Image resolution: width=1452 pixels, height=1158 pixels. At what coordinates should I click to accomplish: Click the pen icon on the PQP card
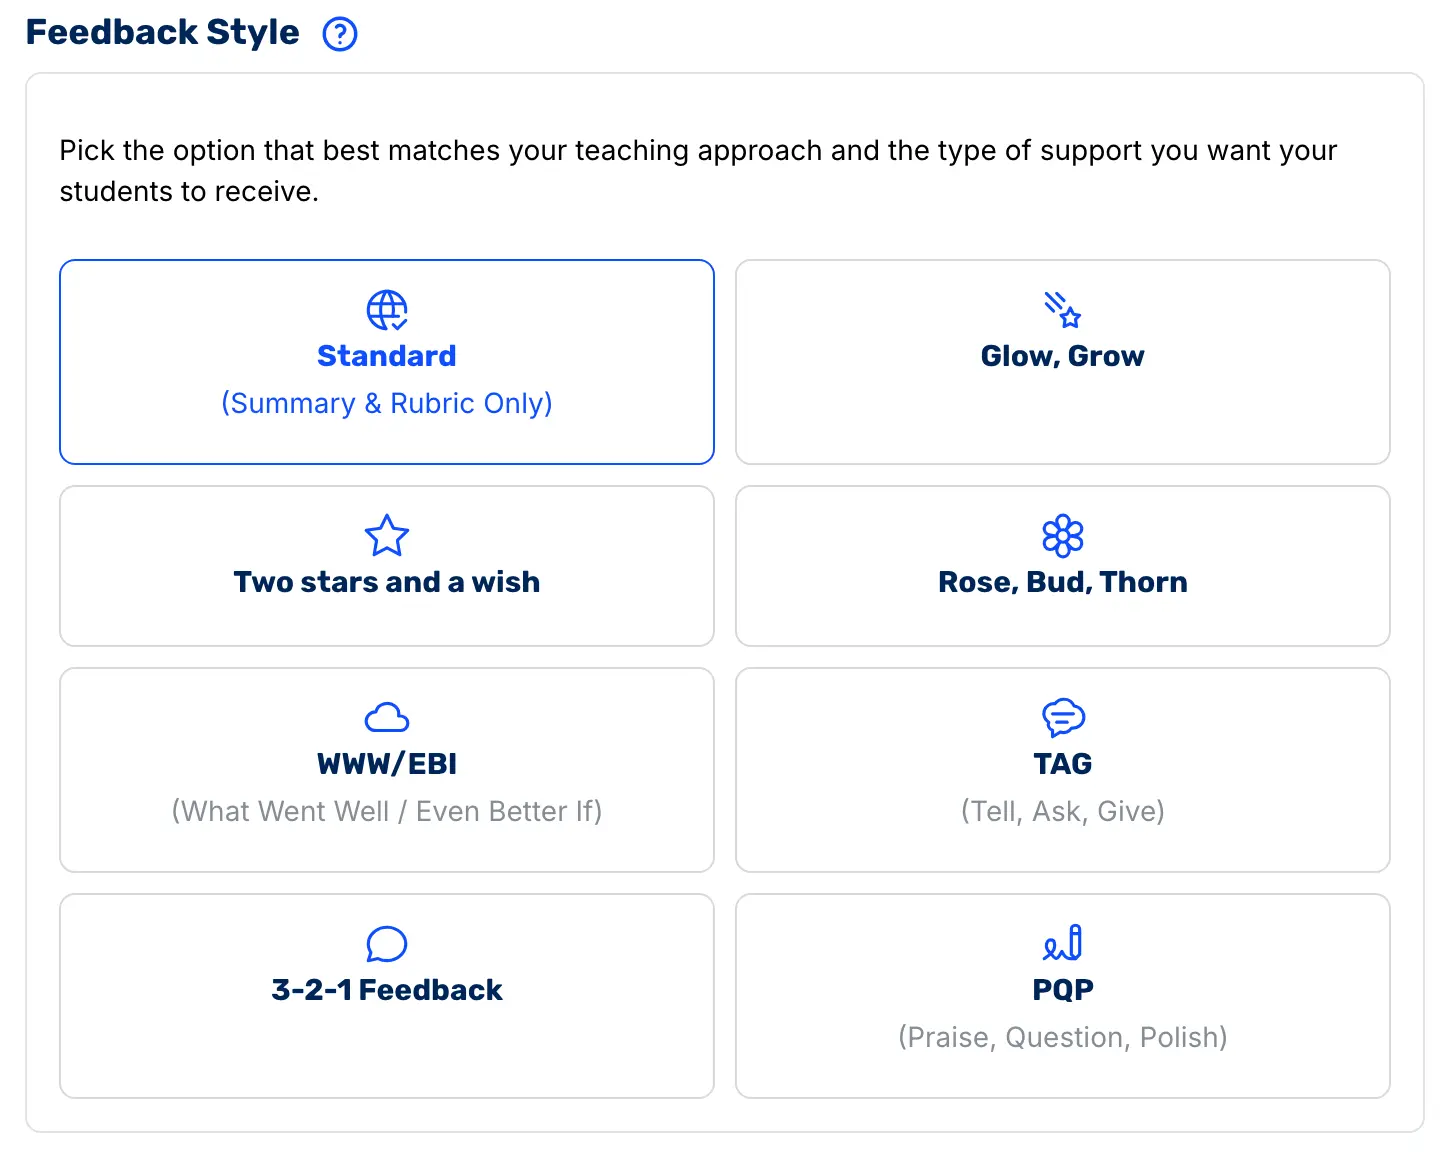tap(1062, 944)
